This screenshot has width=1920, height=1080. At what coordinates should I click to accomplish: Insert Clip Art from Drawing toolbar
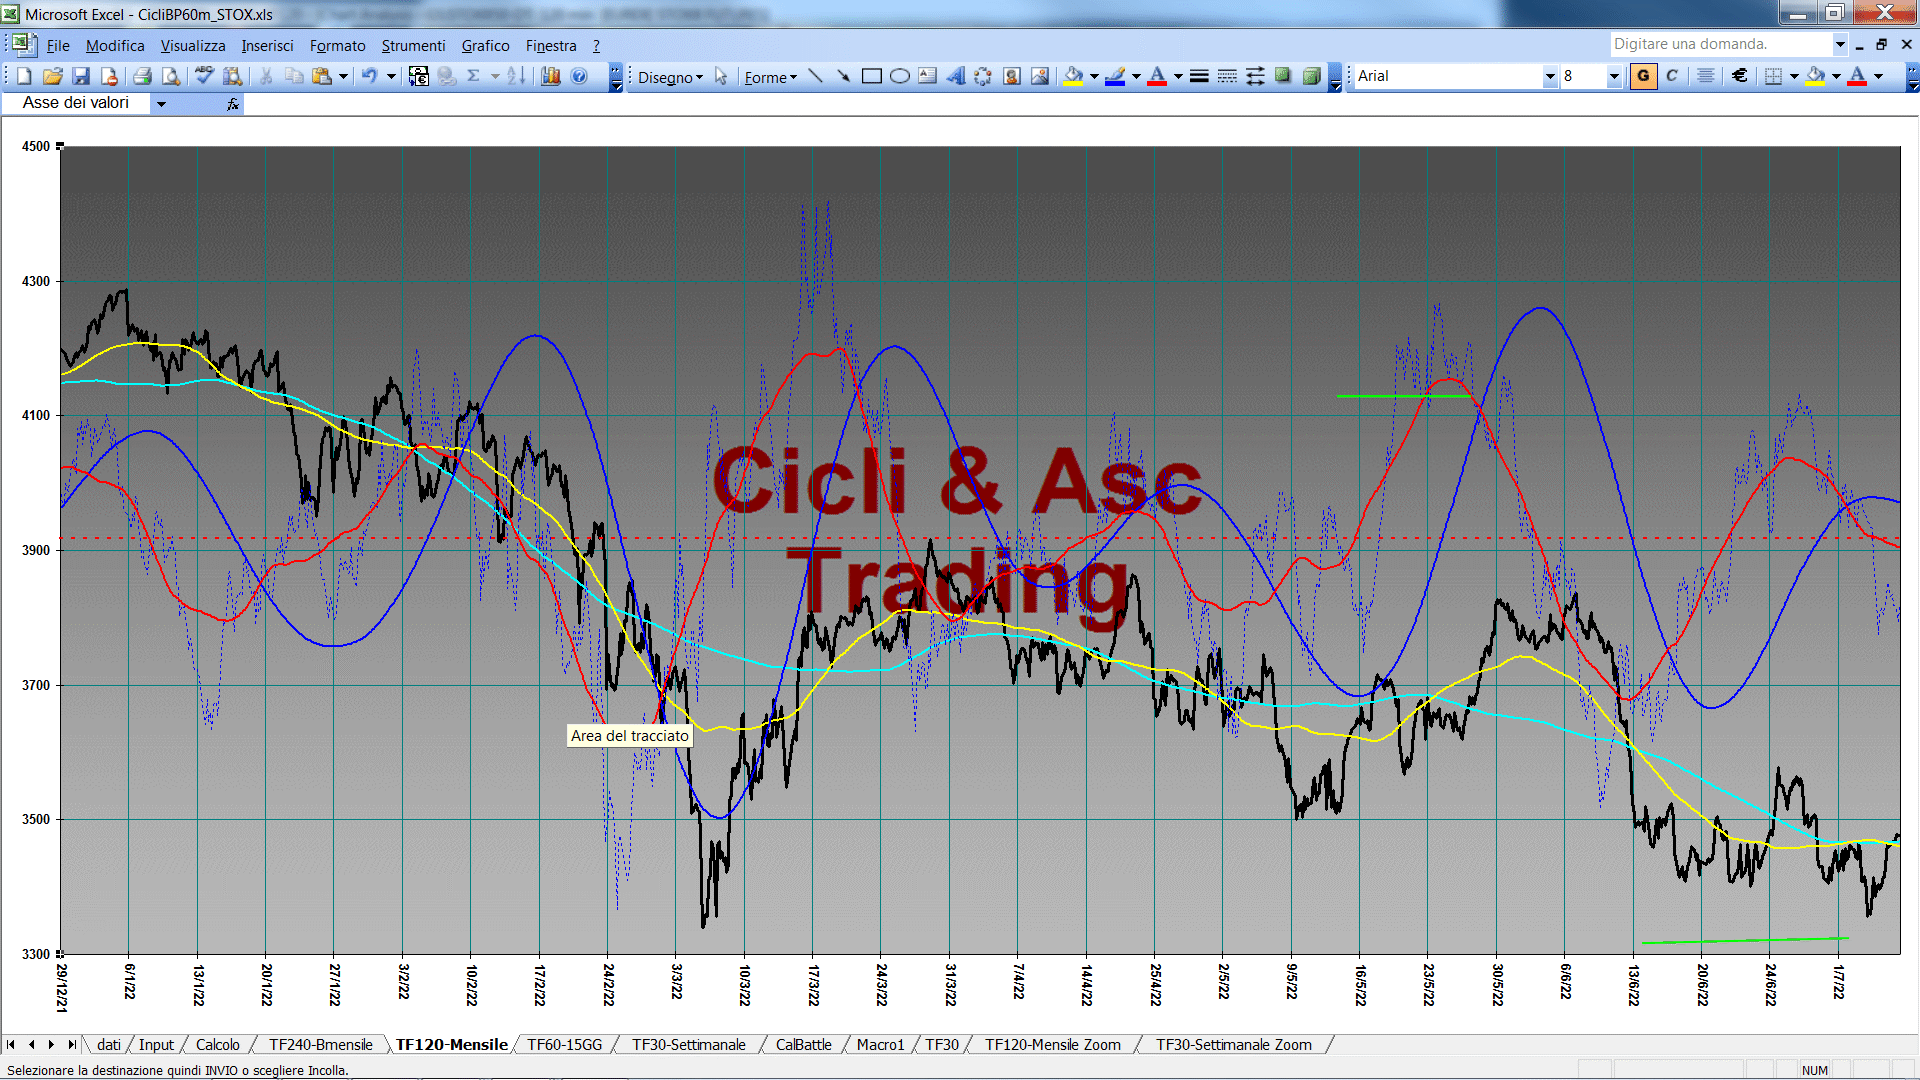click(x=1012, y=76)
